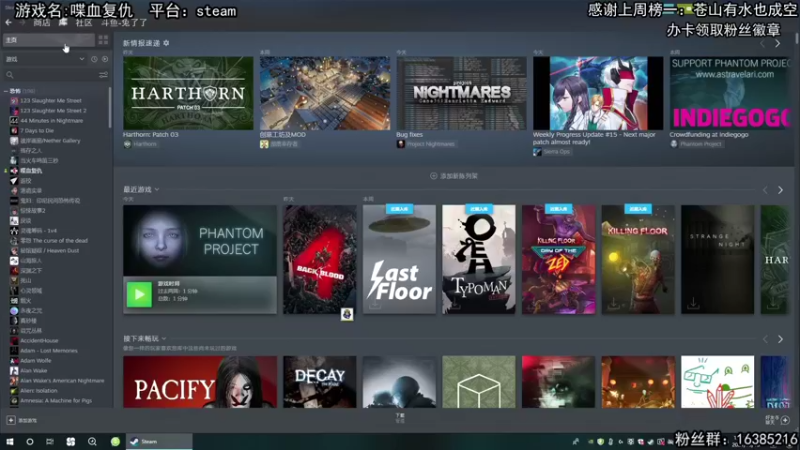The image size is (800, 450).
Task: Open Harthorn: Patch 03 news link
Action: point(151,135)
